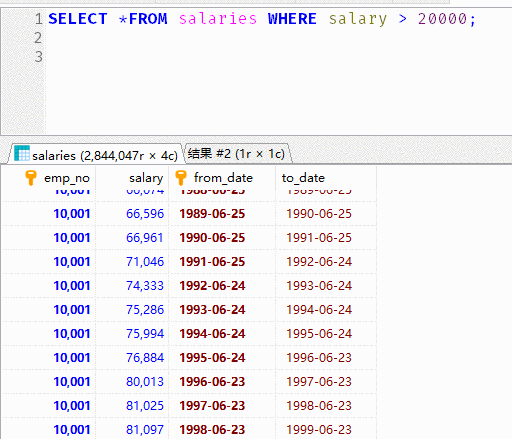Image resolution: width=512 pixels, height=439 pixels.
Task: Select salary cell 80,013
Action: [132, 382]
